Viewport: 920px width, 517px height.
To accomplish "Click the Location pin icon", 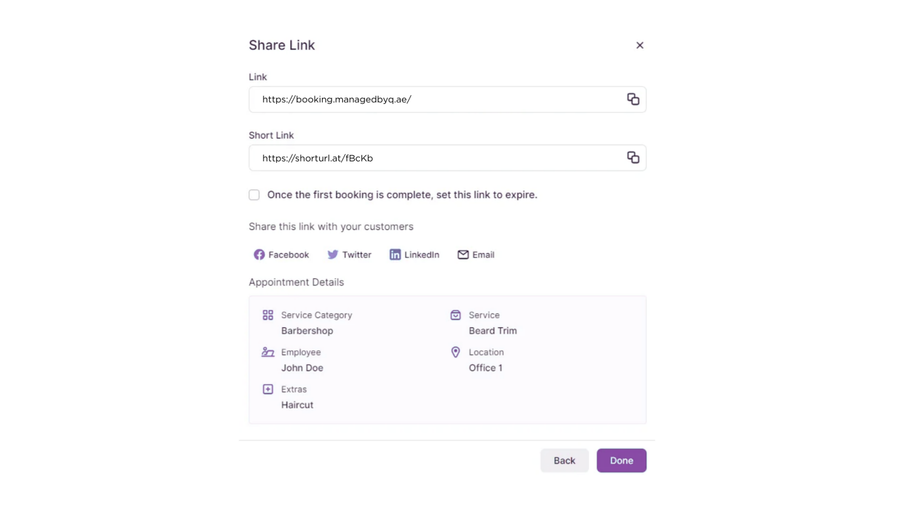I will [455, 352].
